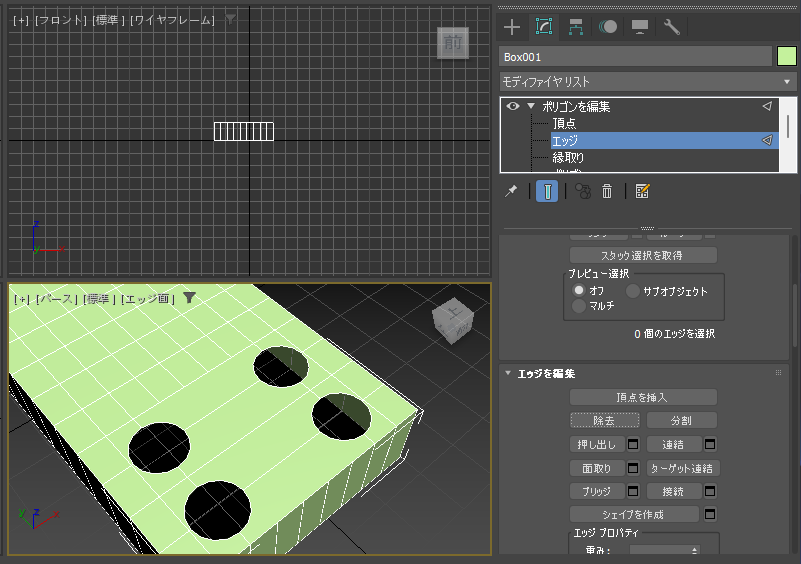The image size is (801, 564).
Task: Select the 縁取り sub-object level
Action: tap(568, 157)
